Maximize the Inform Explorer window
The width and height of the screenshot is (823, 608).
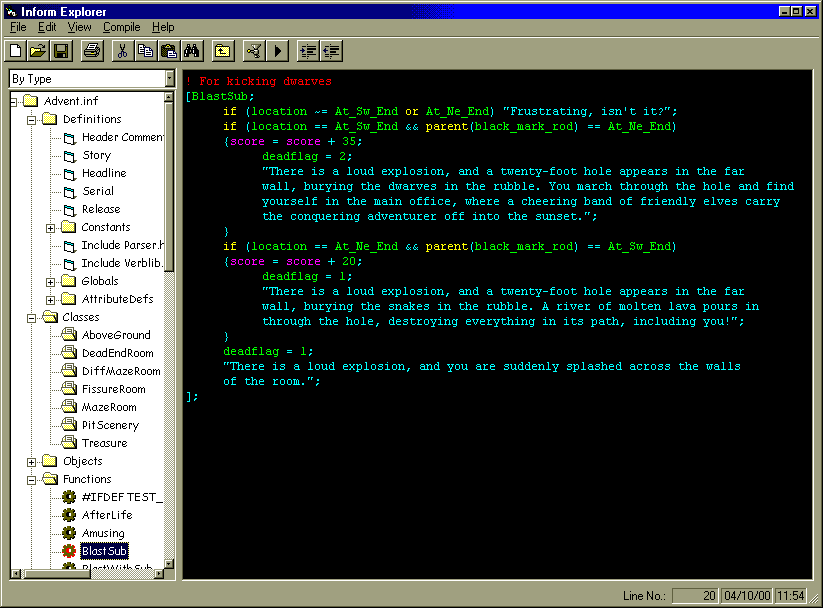[796, 11]
